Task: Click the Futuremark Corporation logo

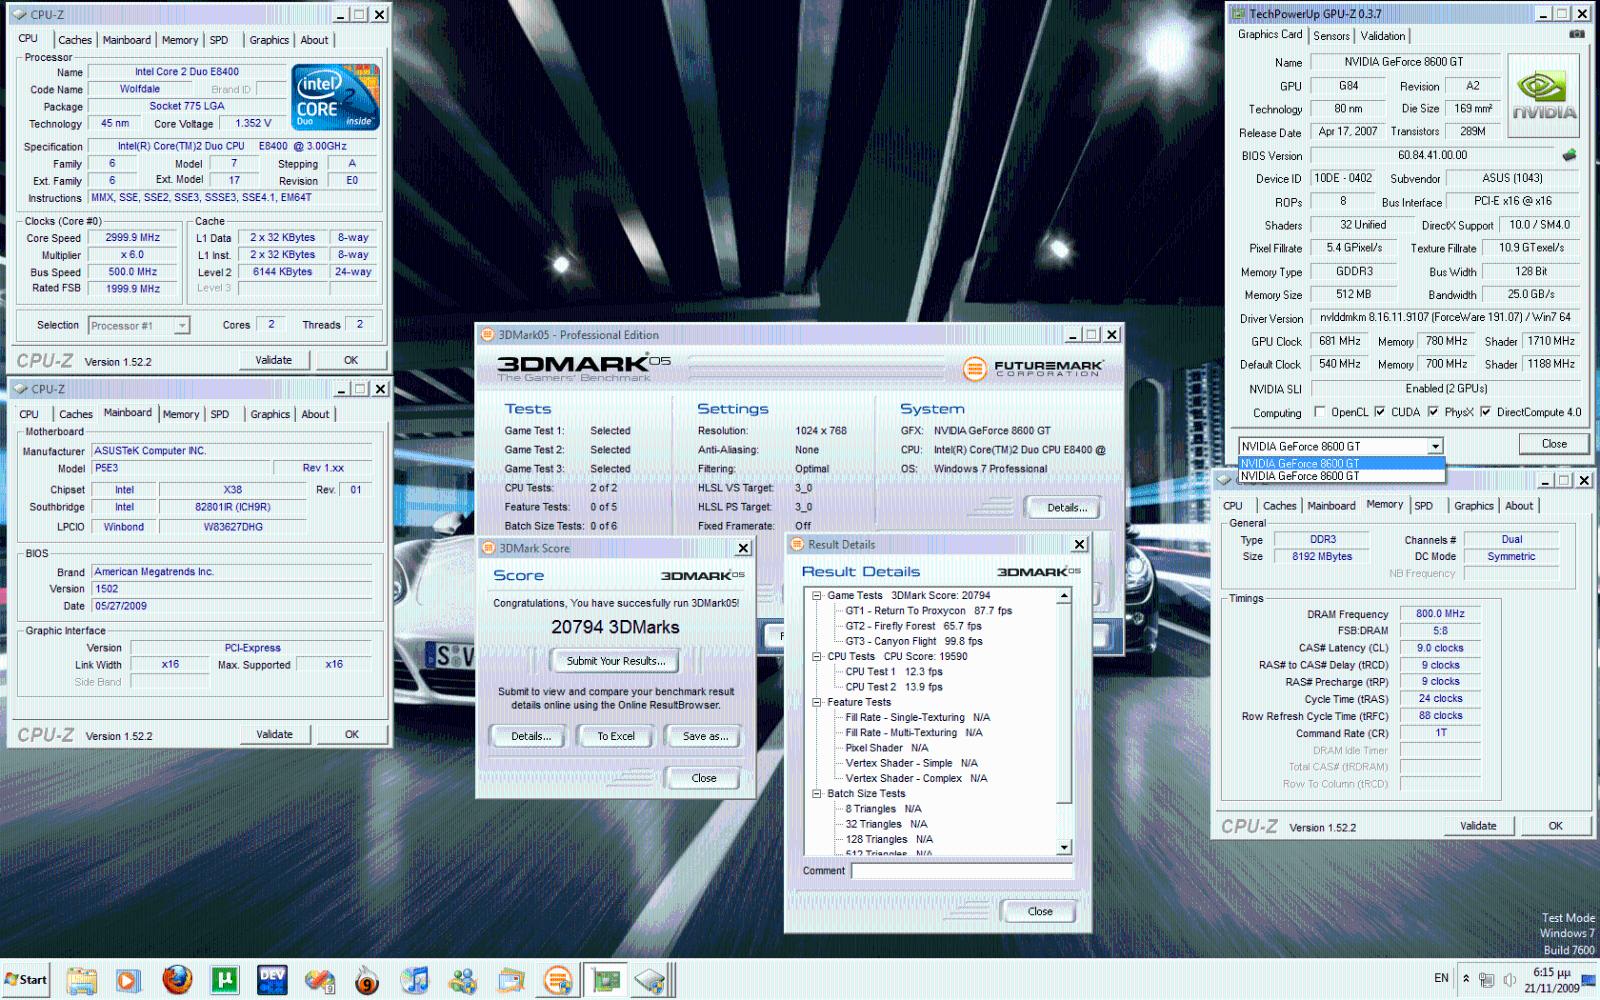Action: [x=1033, y=368]
